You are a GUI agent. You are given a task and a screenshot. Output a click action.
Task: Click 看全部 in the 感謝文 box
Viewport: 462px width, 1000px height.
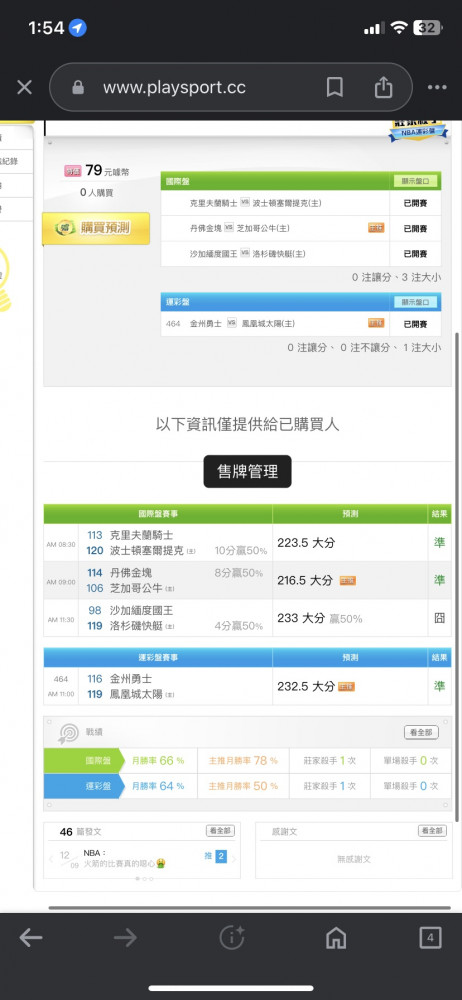[432, 831]
